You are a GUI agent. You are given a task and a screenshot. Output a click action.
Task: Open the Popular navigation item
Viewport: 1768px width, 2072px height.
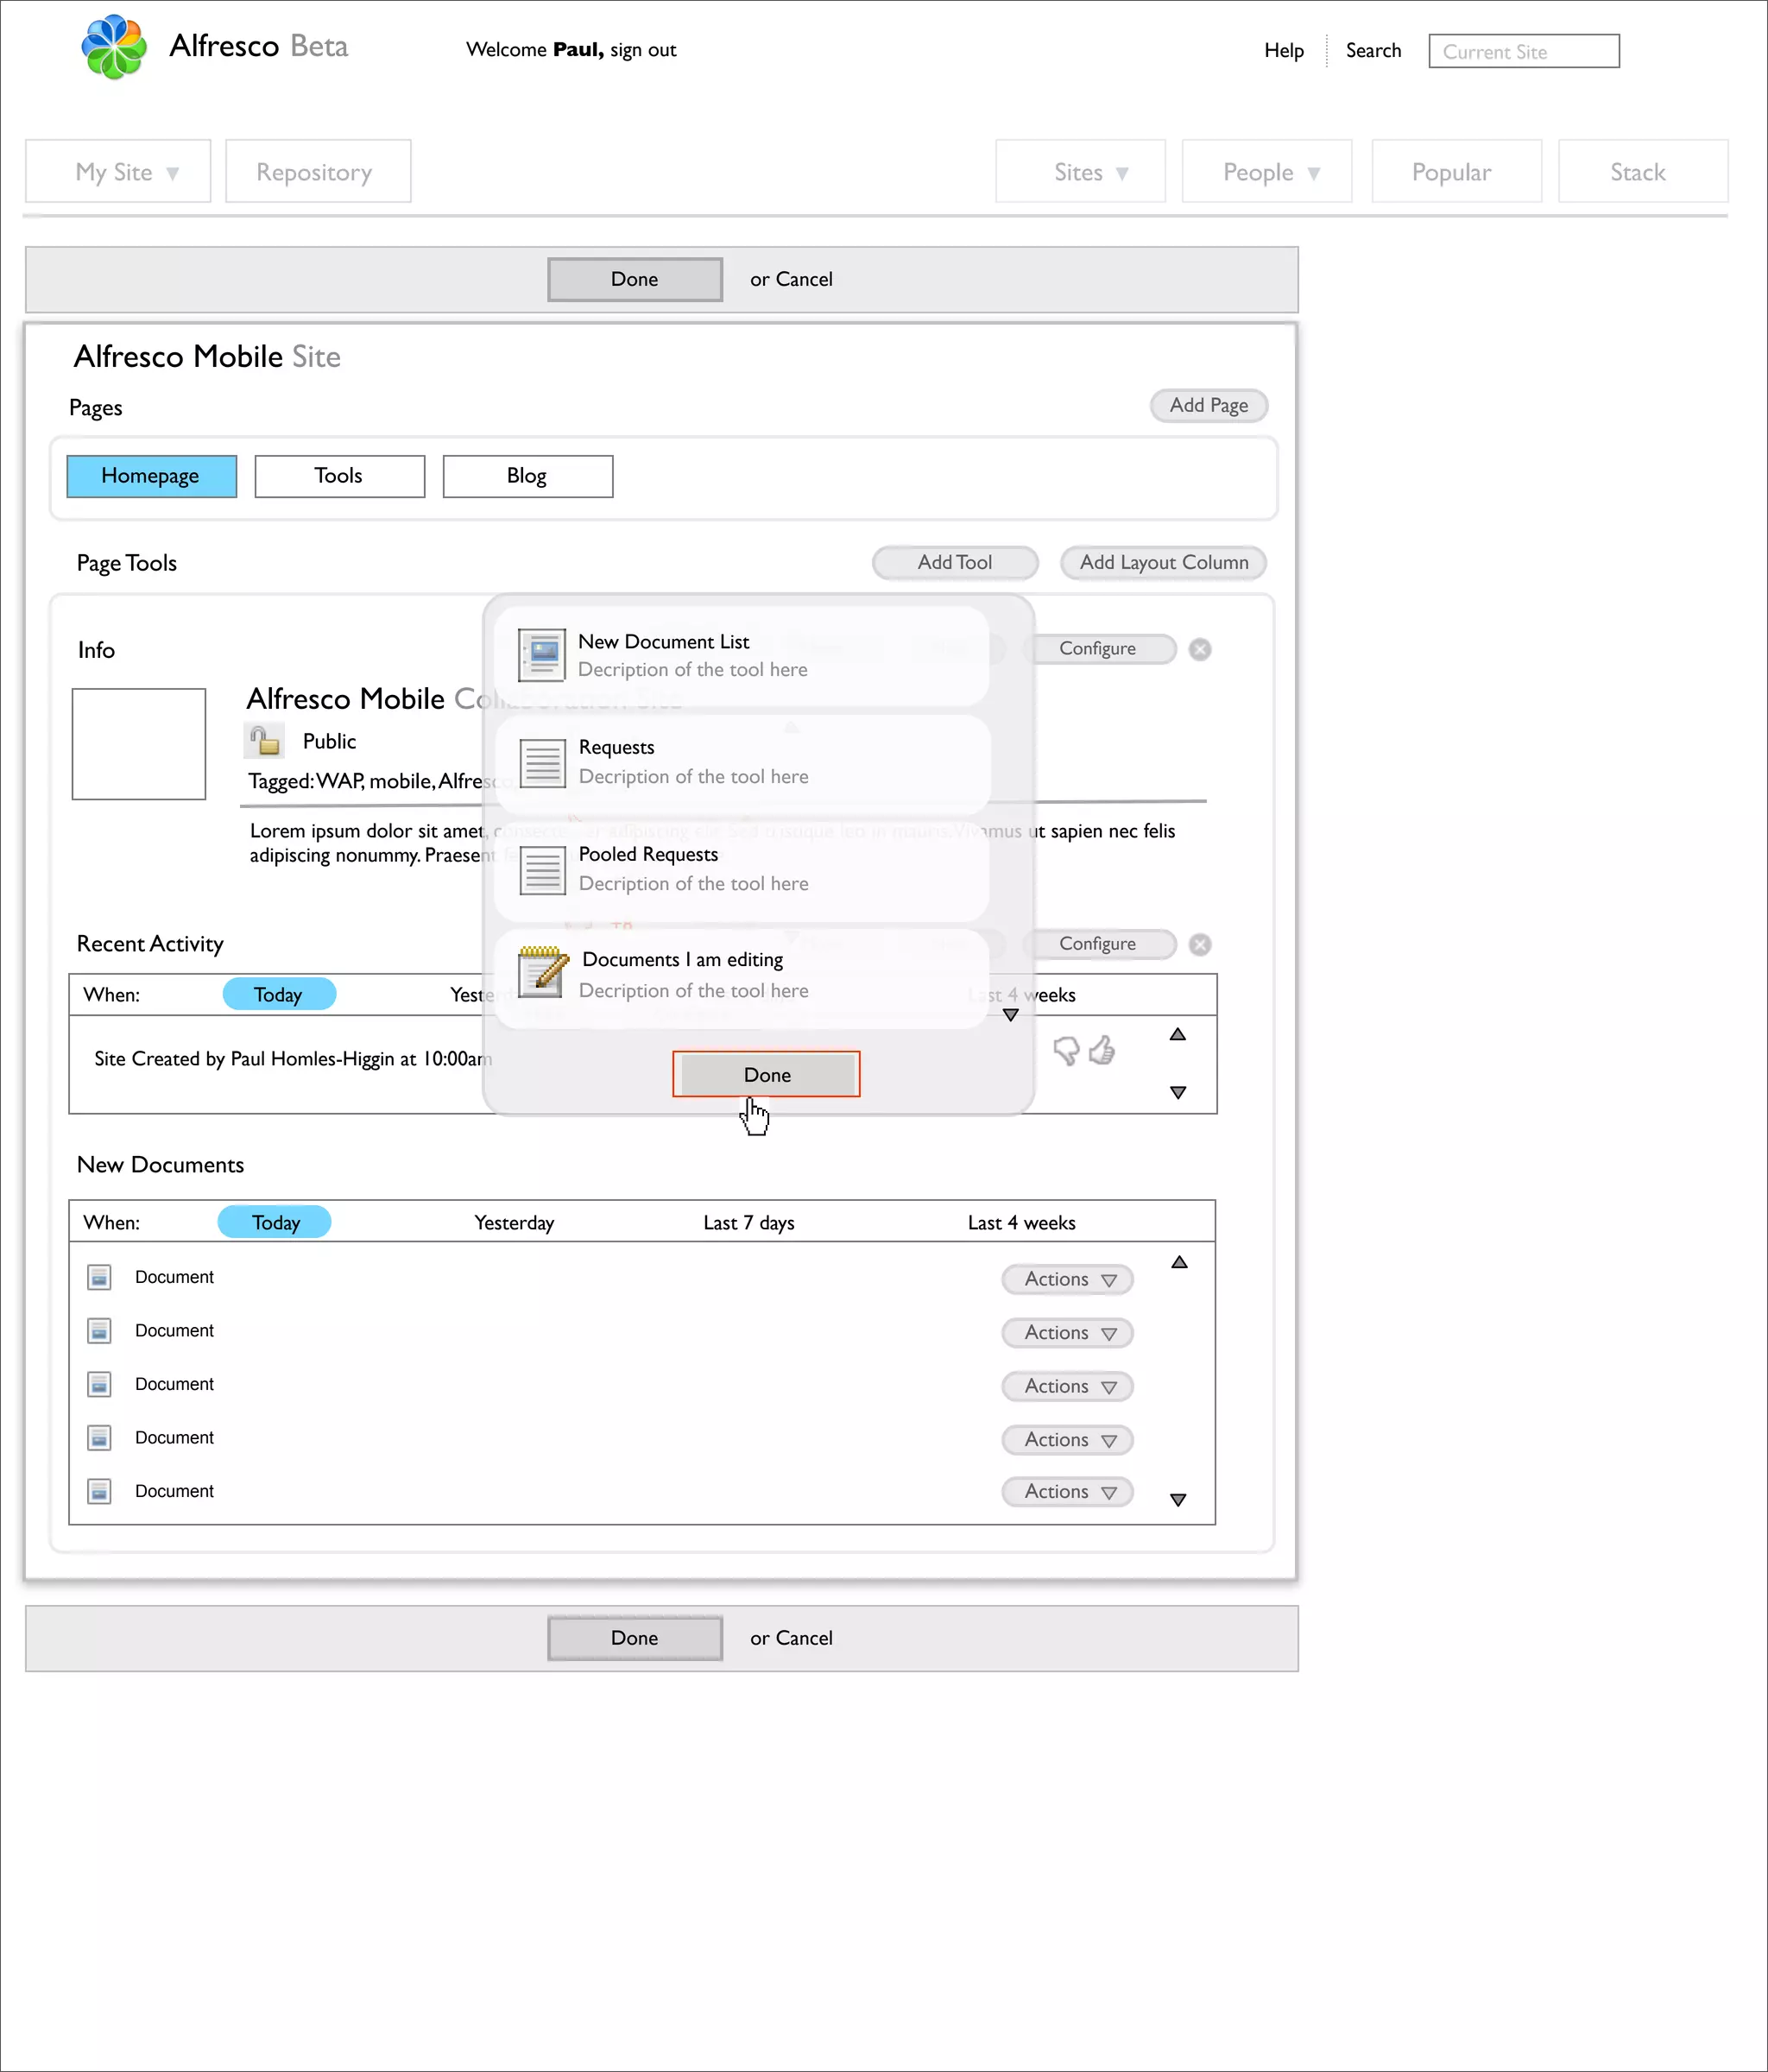1457,172
